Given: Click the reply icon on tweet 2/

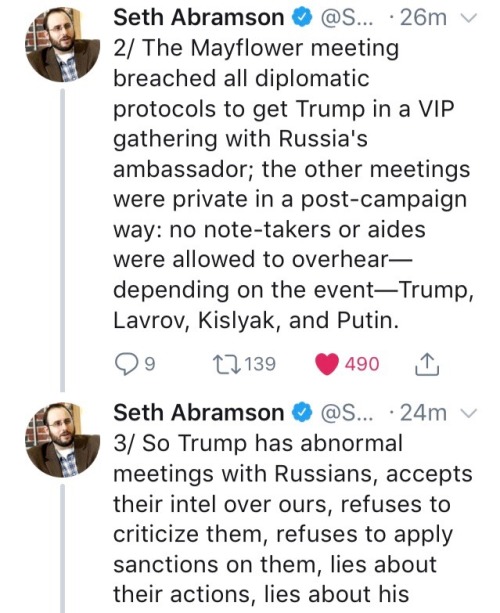Looking at the screenshot, I should pyautogui.click(x=127, y=364).
